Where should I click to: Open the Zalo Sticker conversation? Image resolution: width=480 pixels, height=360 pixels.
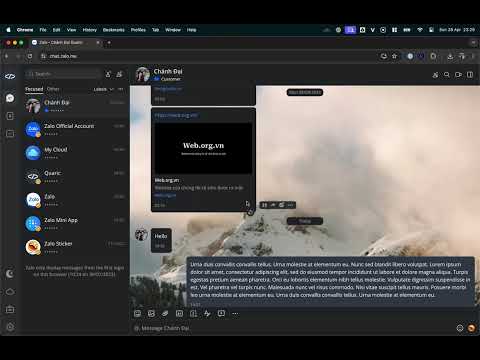pos(76,247)
